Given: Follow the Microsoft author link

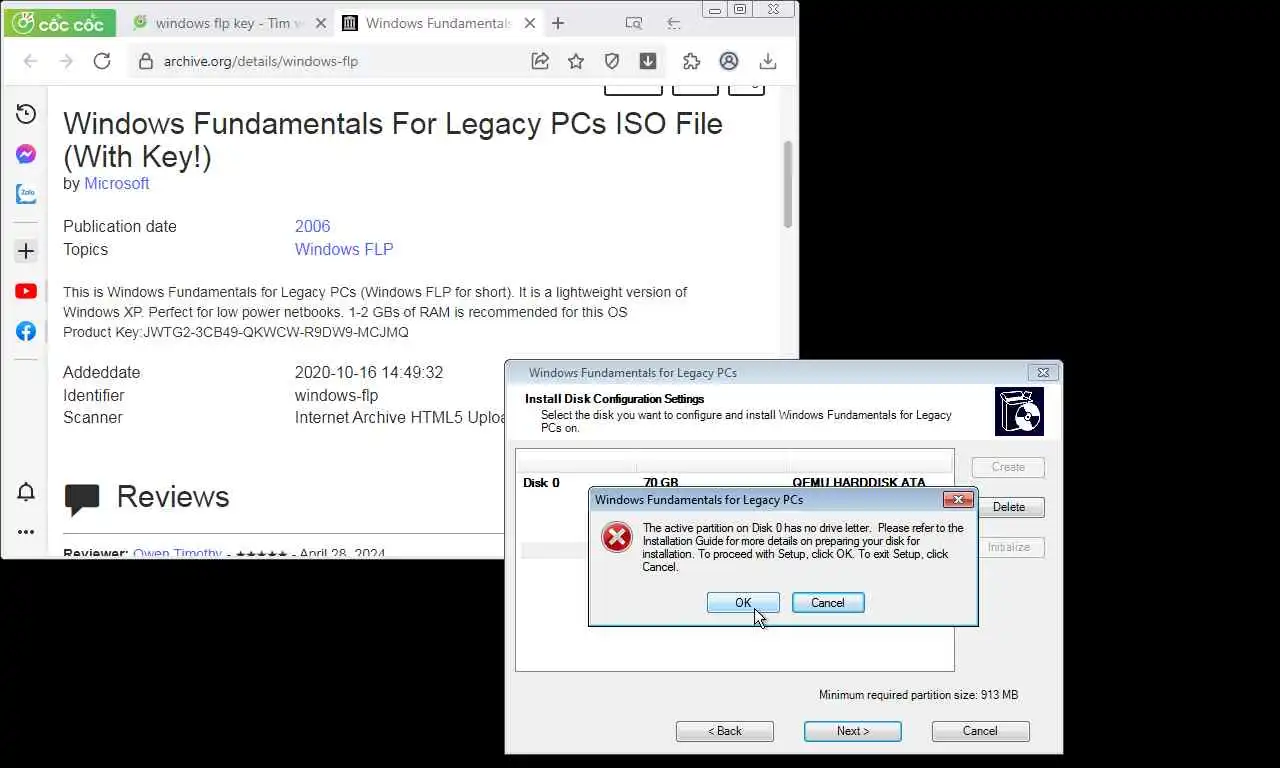Looking at the screenshot, I should (117, 184).
